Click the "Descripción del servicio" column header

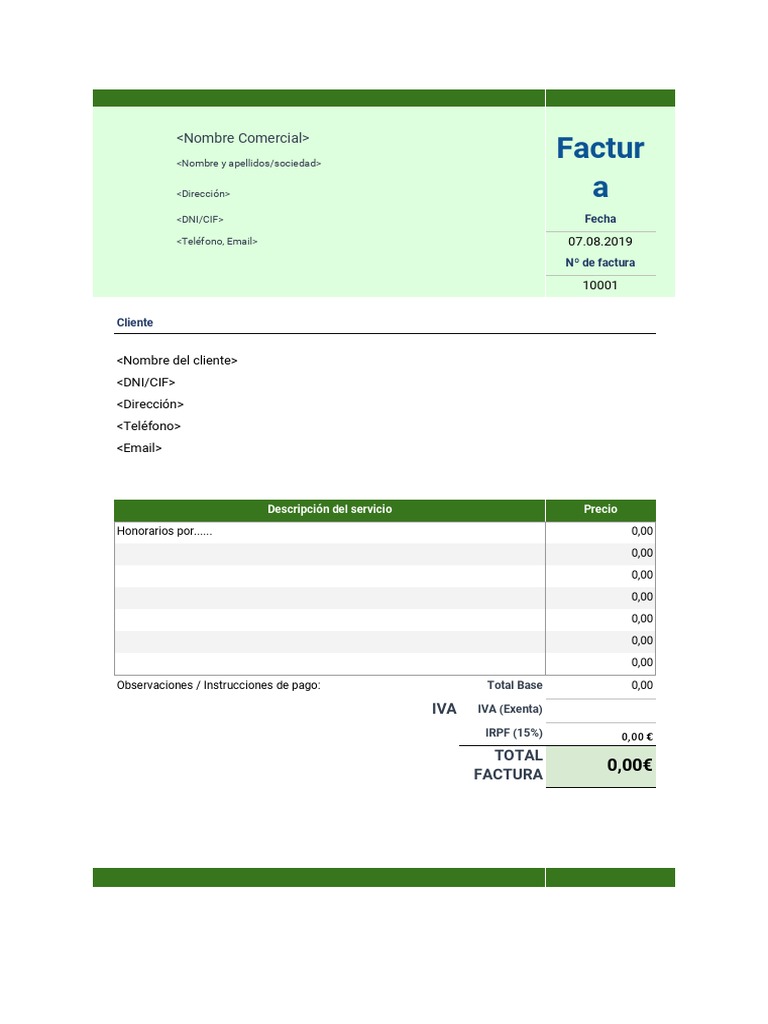pos(329,510)
